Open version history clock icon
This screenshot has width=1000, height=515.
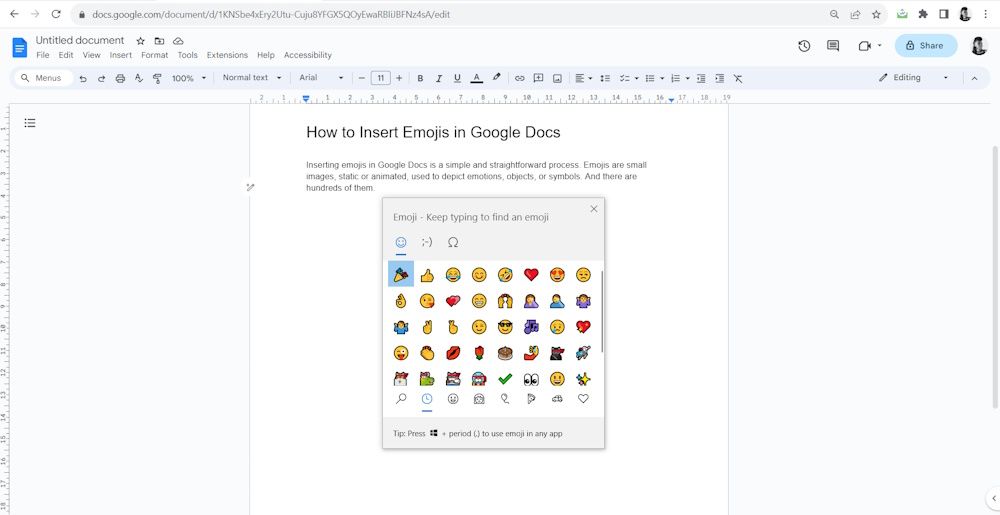[804, 46]
